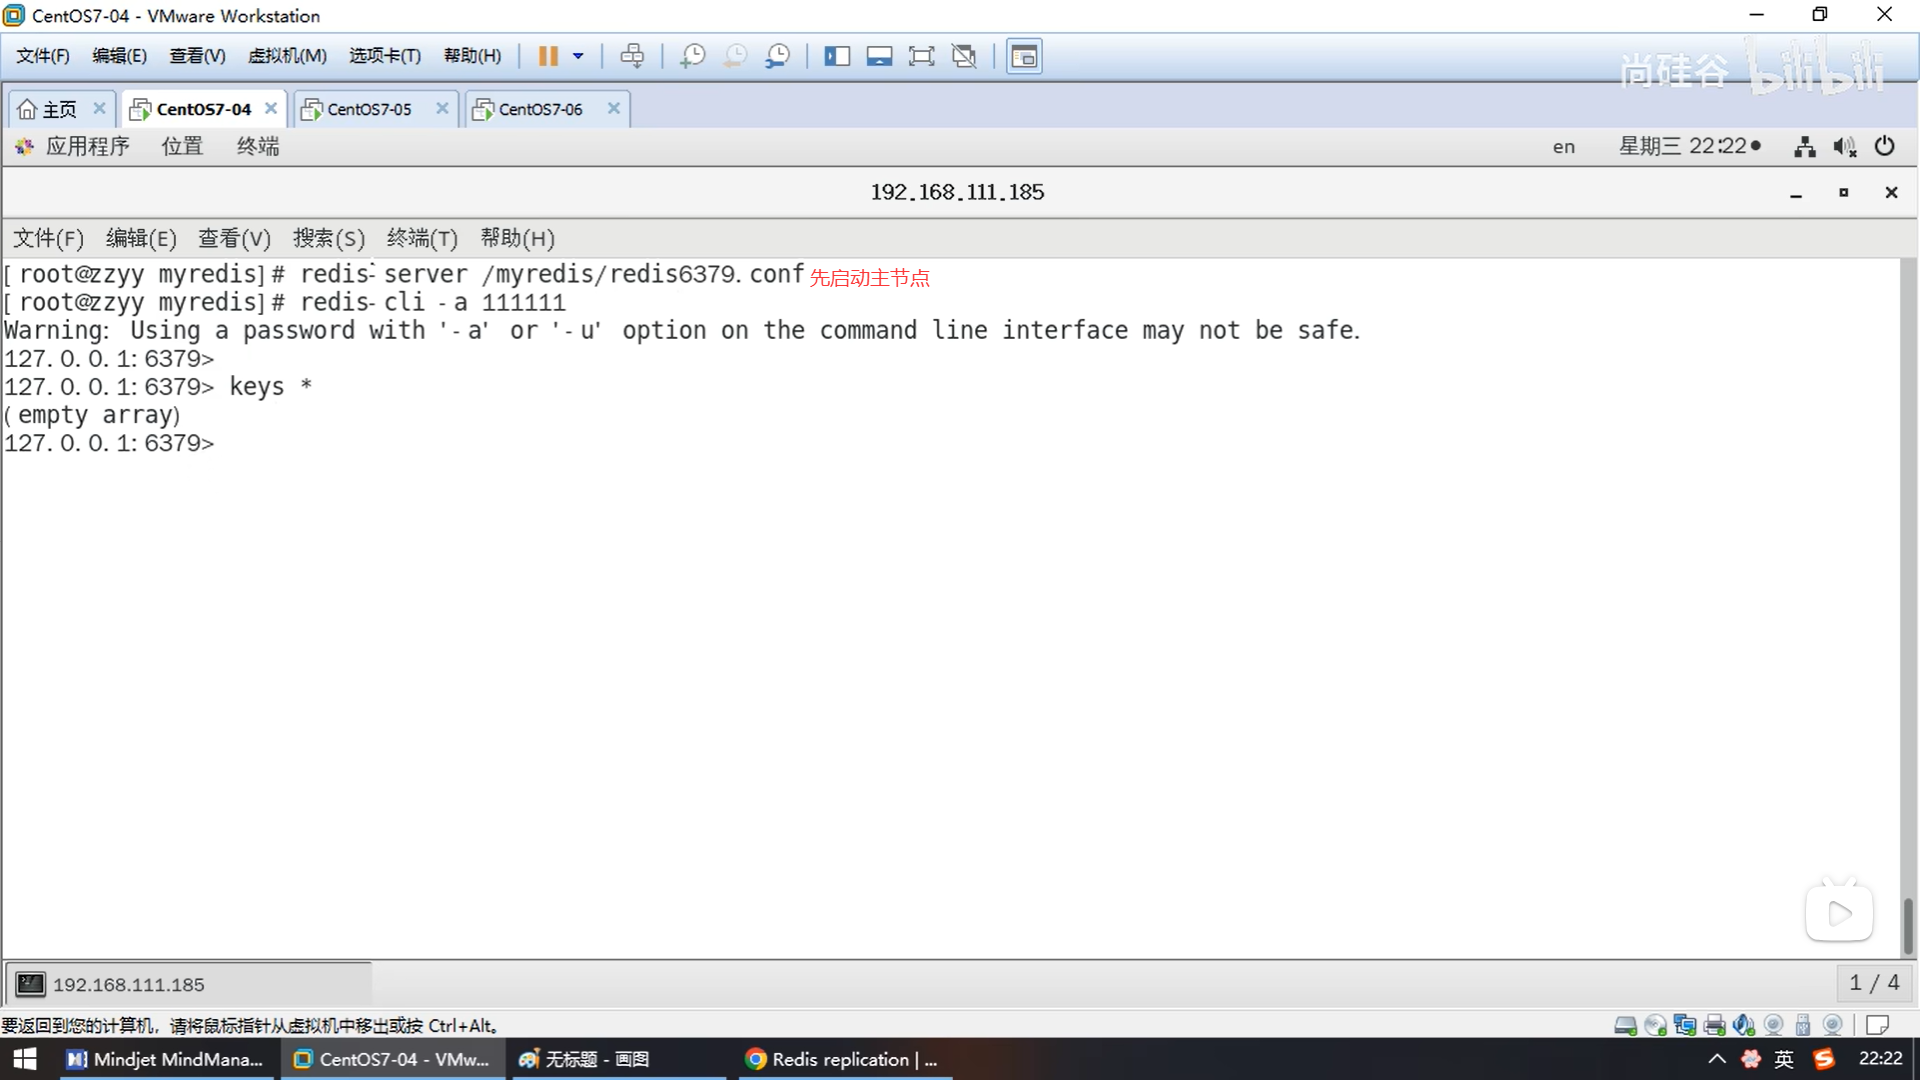Click the GNOME power icon
Viewport: 1920px width, 1080px height.
[1884, 147]
